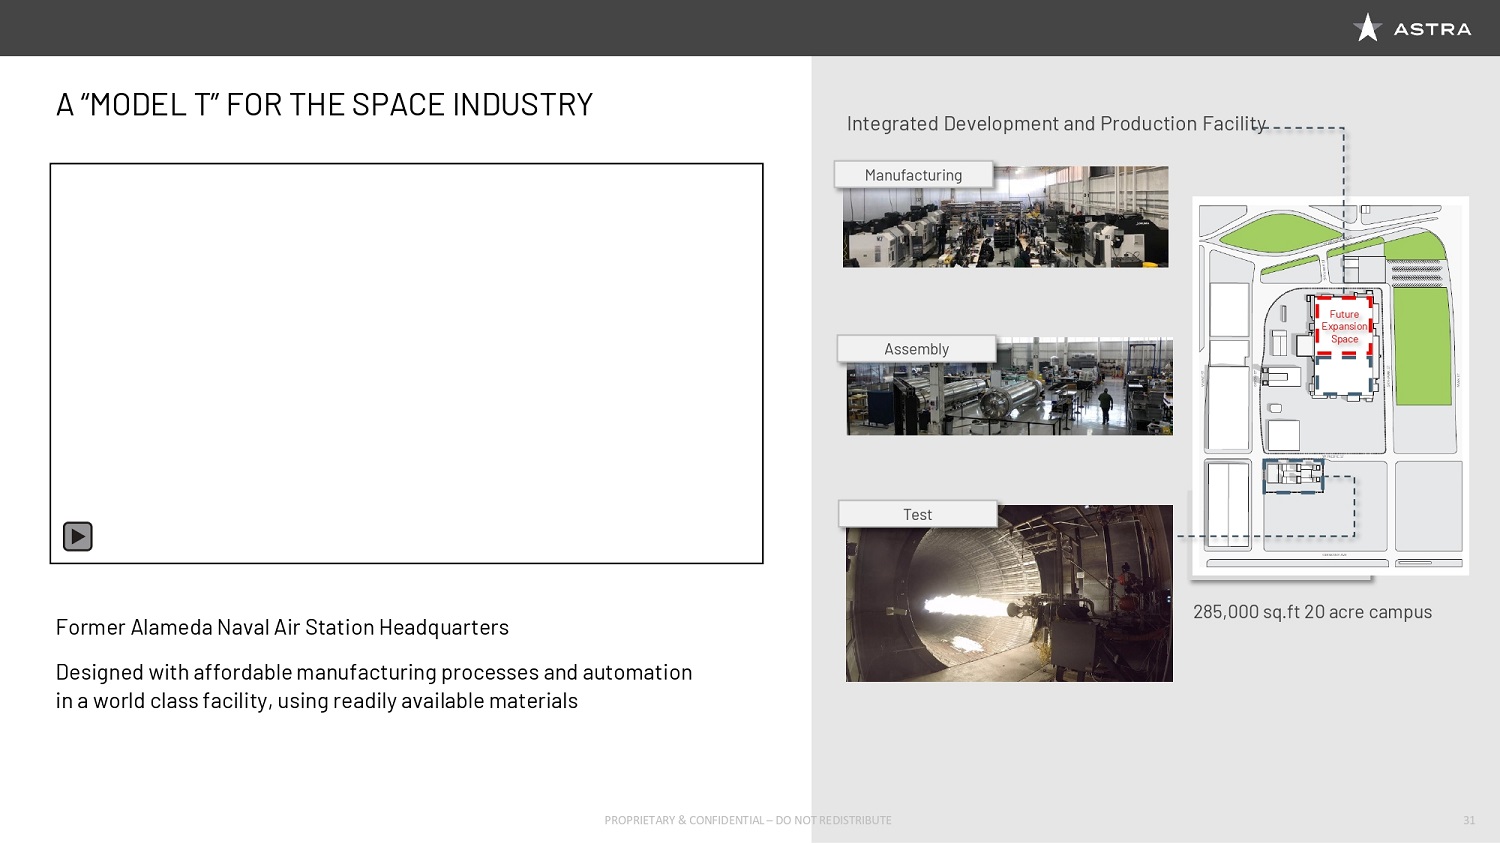Click the ASTRA wordmark text in header
This screenshot has height=843, width=1500.
pos(1432,29)
